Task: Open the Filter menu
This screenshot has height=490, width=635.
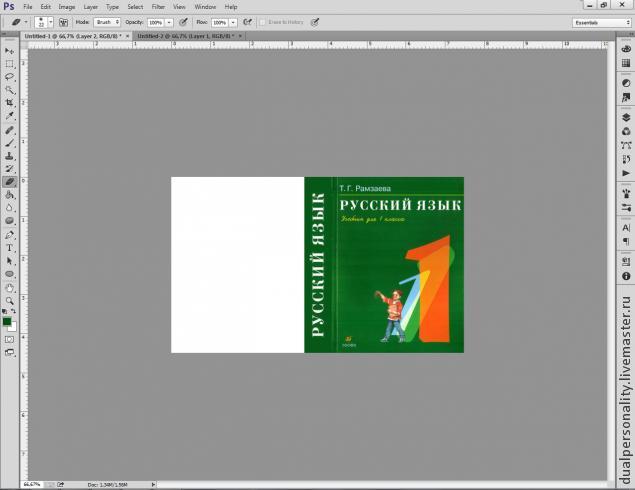Action: [x=158, y=6]
